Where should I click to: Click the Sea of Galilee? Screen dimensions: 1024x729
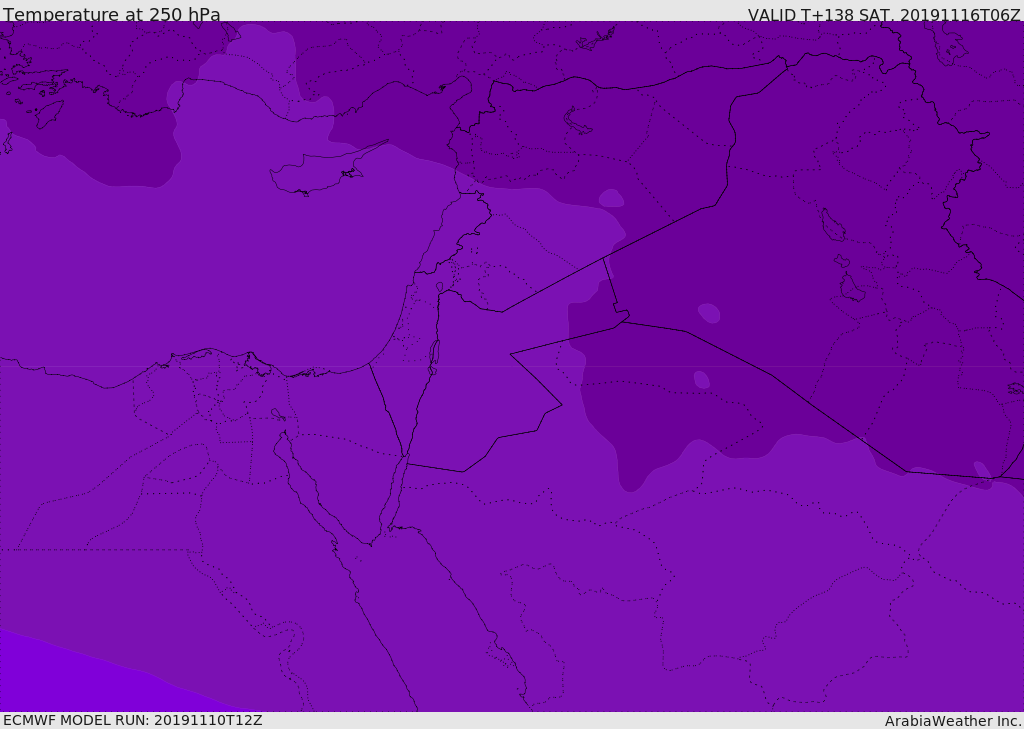pos(439,287)
